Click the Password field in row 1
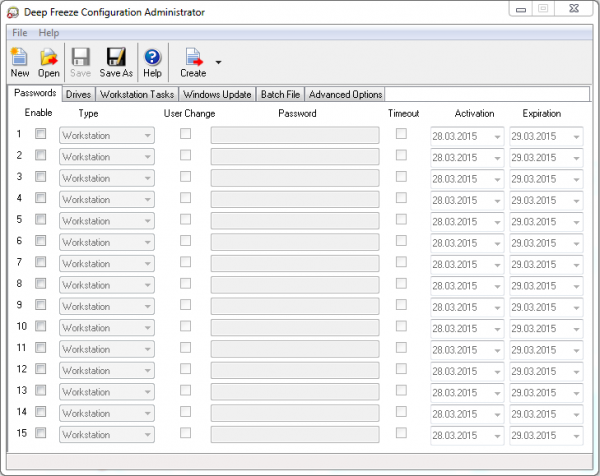600x476 pixels. (x=295, y=135)
